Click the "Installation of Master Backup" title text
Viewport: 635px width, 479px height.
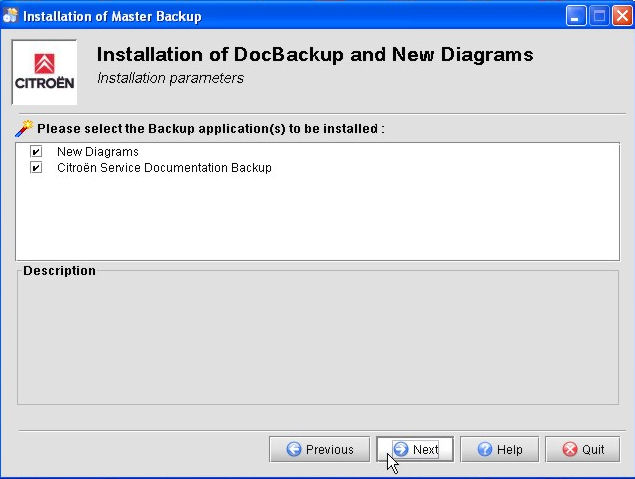(111, 16)
